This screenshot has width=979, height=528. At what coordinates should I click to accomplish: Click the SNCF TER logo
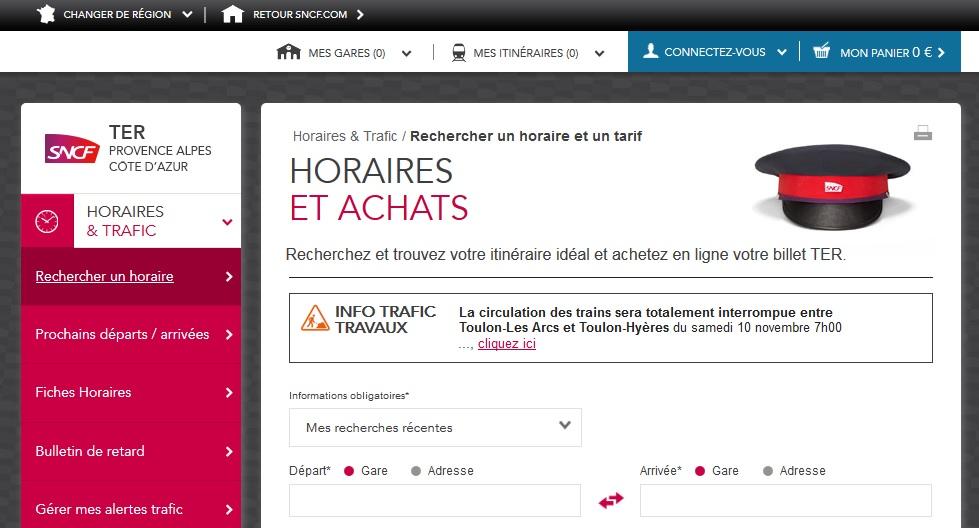pos(72,148)
